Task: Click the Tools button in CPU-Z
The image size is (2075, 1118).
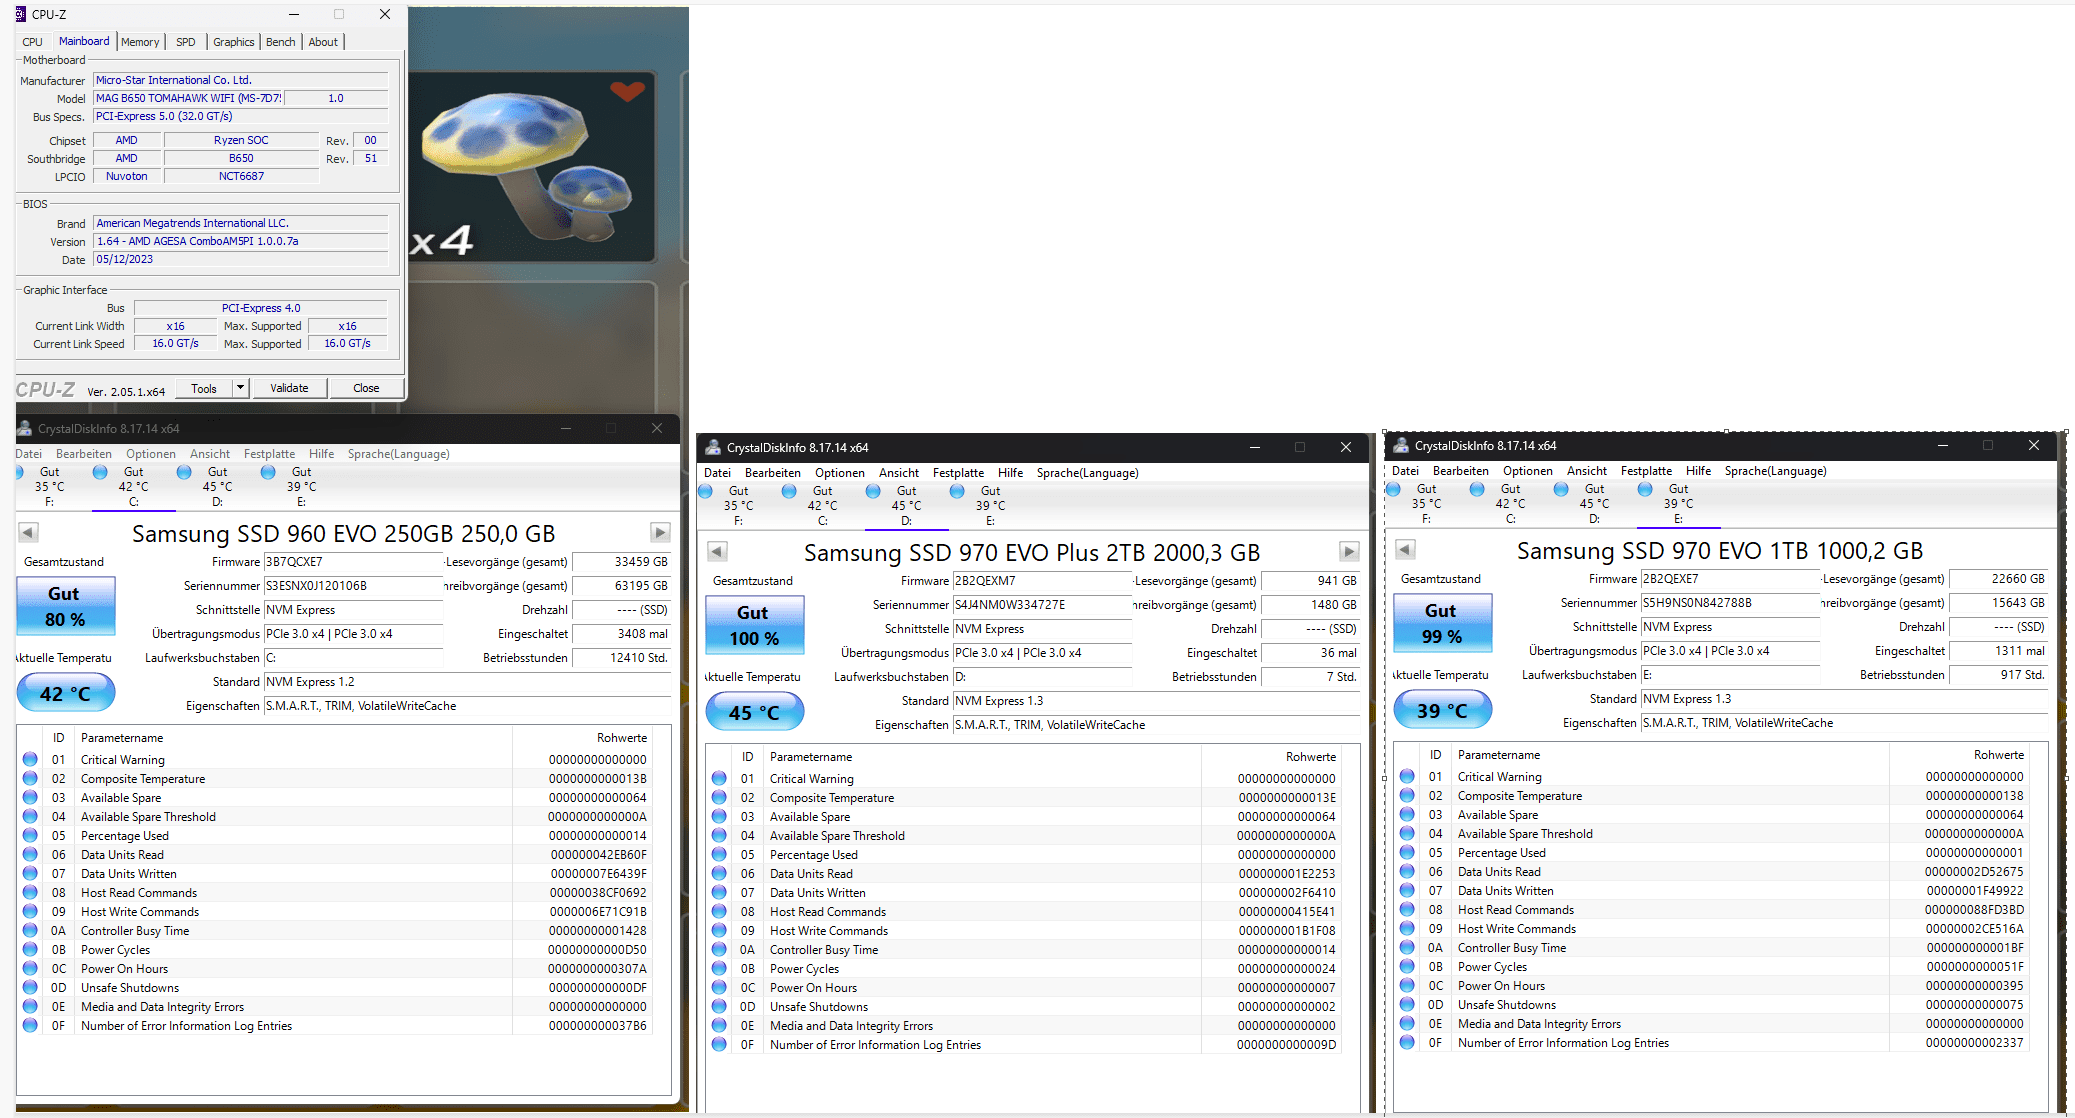Action: [x=204, y=388]
